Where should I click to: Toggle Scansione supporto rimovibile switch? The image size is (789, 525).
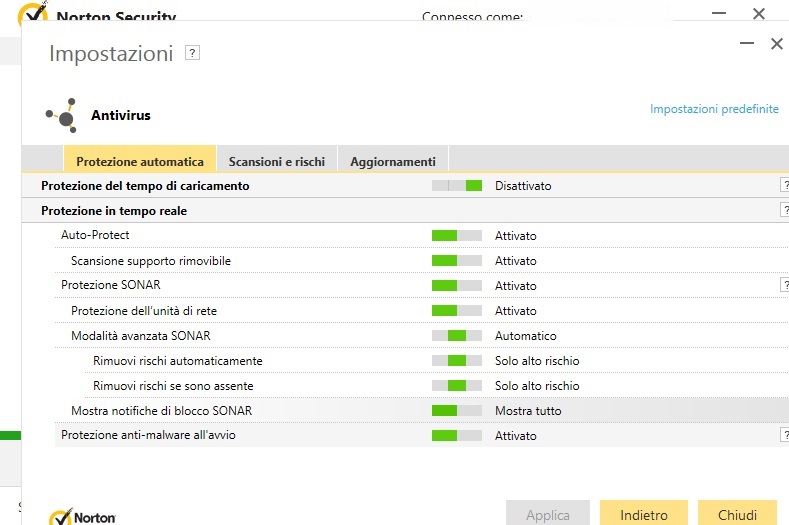tap(457, 261)
